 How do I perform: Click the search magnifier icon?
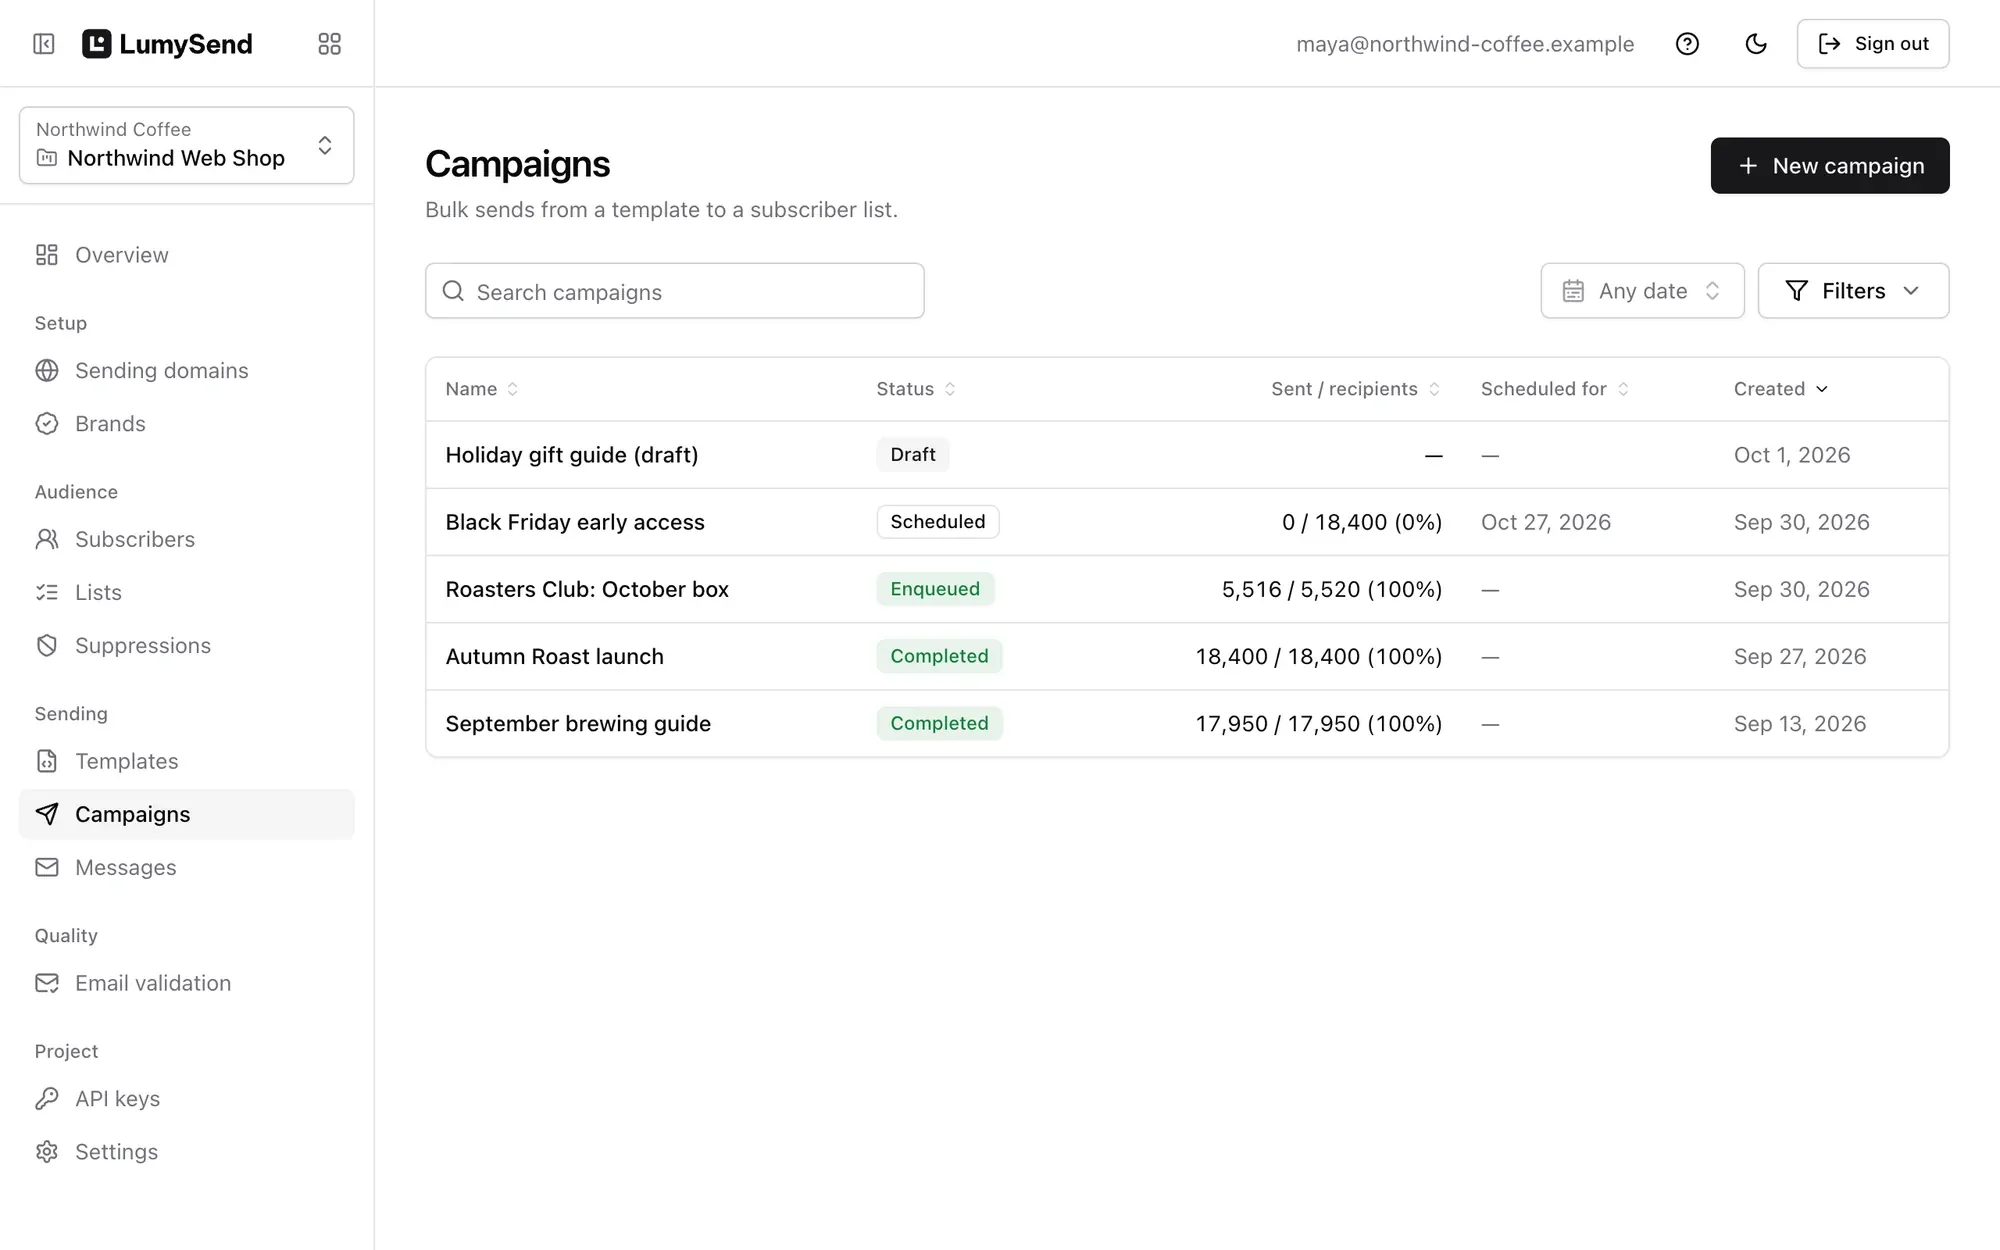click(x=453, y=291)
